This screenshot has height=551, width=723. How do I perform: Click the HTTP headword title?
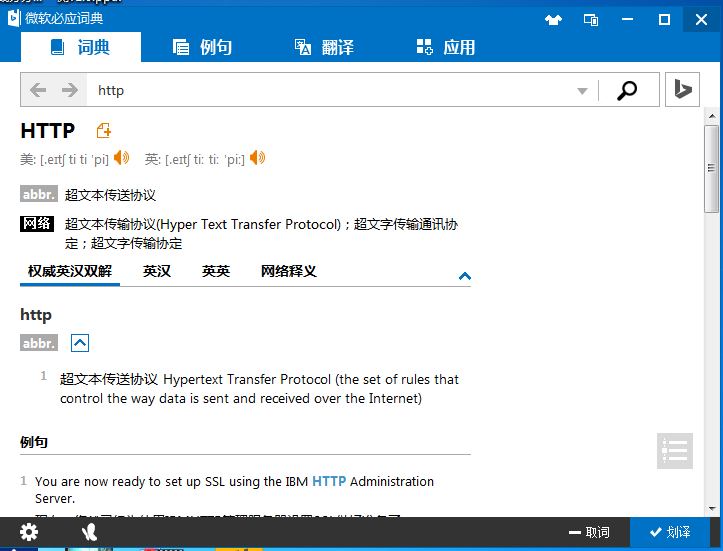[47, 130]
